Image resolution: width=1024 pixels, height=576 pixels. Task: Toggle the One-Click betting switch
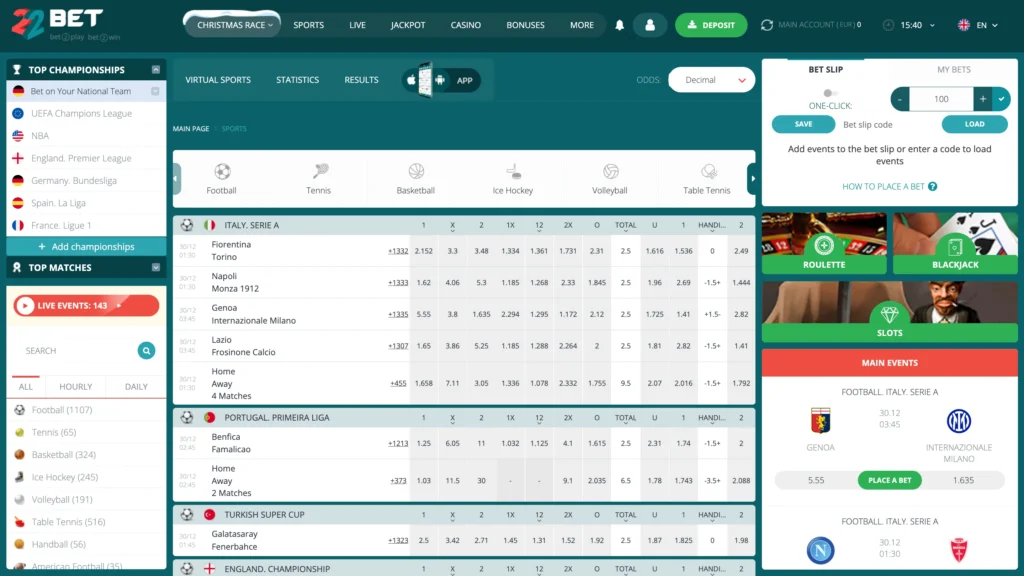pos(830,93)
